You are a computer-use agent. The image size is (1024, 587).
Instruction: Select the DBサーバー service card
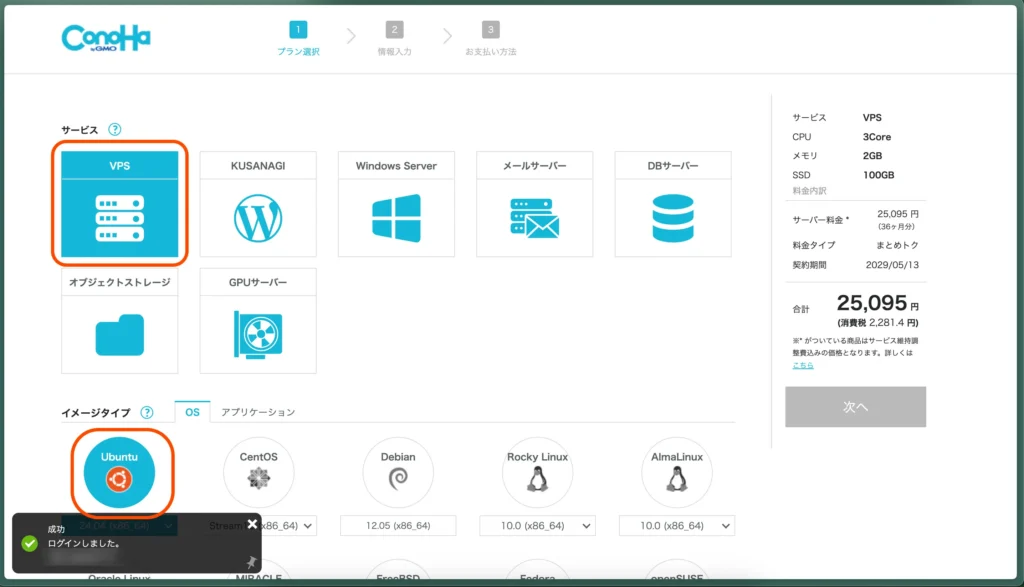click(x=673, y=204)
